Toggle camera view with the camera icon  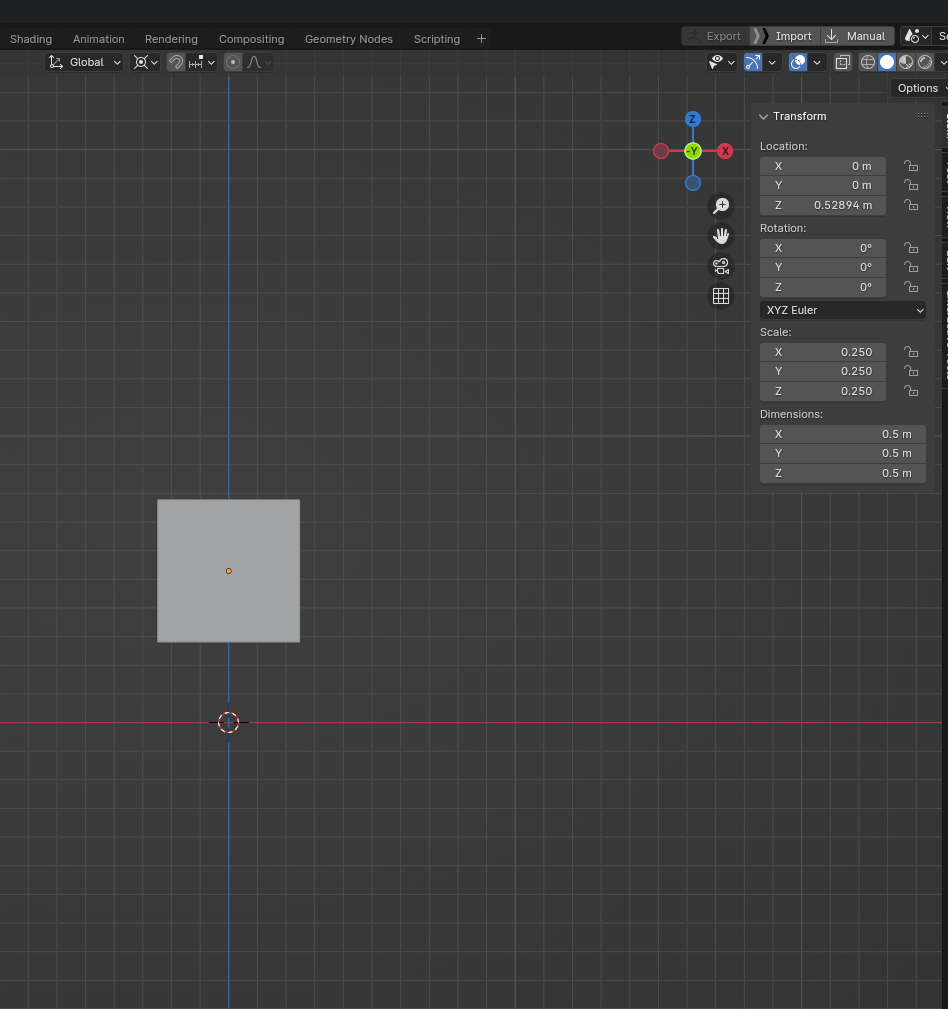pyautogui.click(x=720, y=266)
